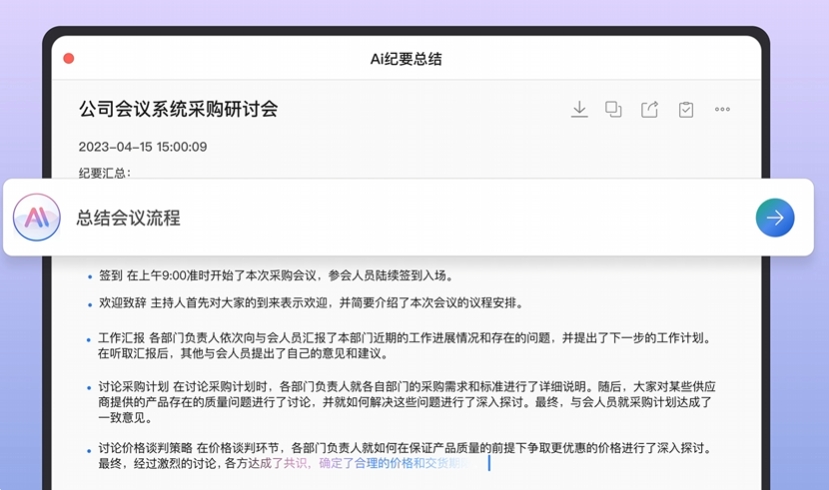Click the round AI logo icon
This screenshot has width=829, height=490.
click(x=36, y=217)
